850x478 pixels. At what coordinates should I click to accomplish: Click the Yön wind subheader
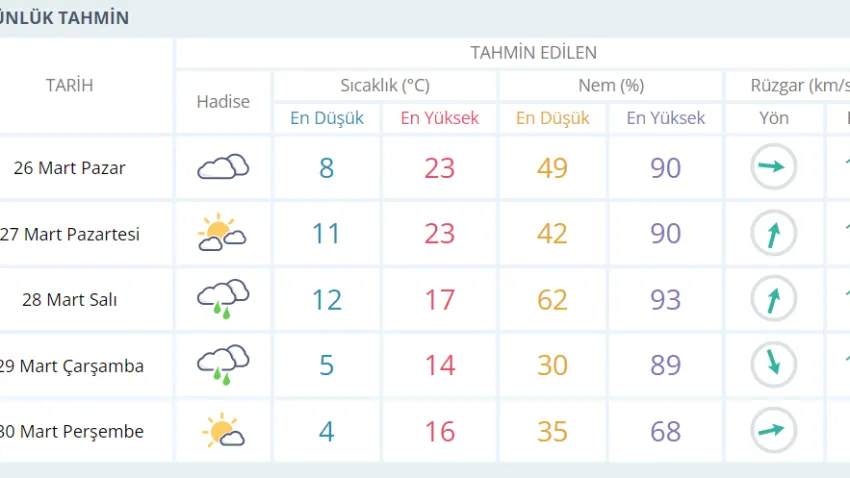pos(773,118)
